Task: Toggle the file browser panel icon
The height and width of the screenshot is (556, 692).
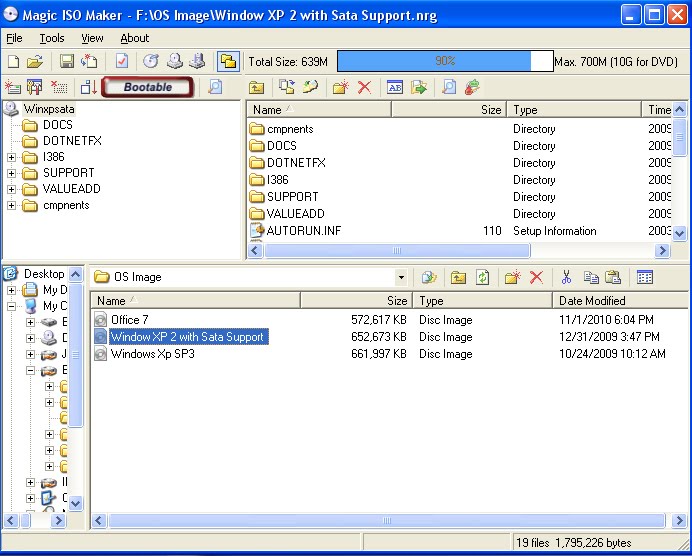Action: tap(228, 61)
